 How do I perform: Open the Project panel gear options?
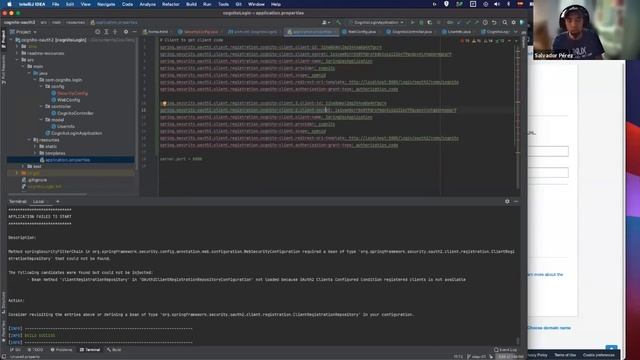coord(126,32)
